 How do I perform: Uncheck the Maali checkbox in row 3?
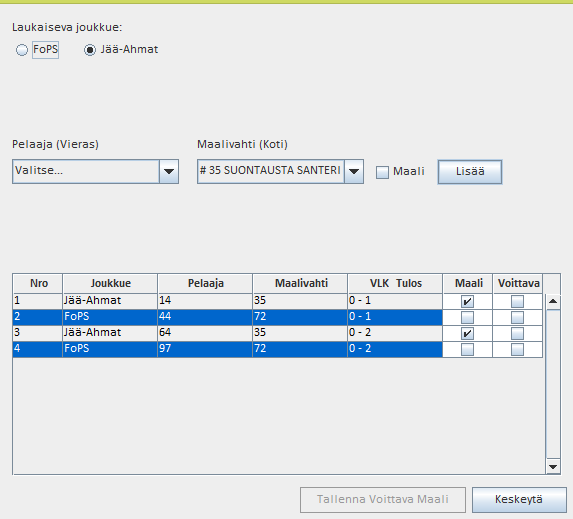pyautogui.click(x=467, y=333)
